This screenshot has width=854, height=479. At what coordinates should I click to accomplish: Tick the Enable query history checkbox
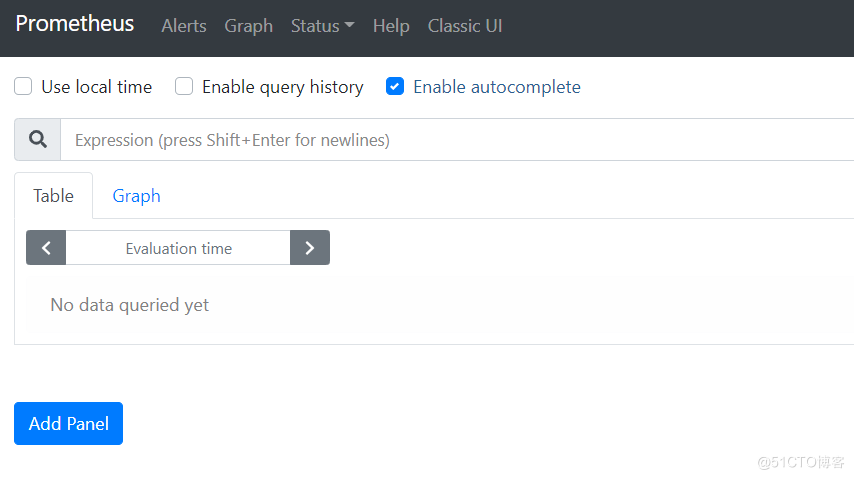(x=184, y=86)
